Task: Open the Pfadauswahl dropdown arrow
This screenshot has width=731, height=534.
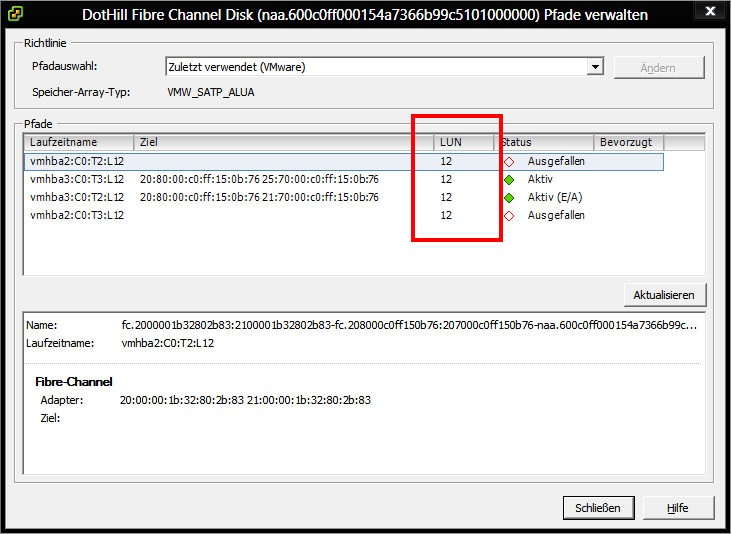Action: pyautogui.click(x=596, y=67)
